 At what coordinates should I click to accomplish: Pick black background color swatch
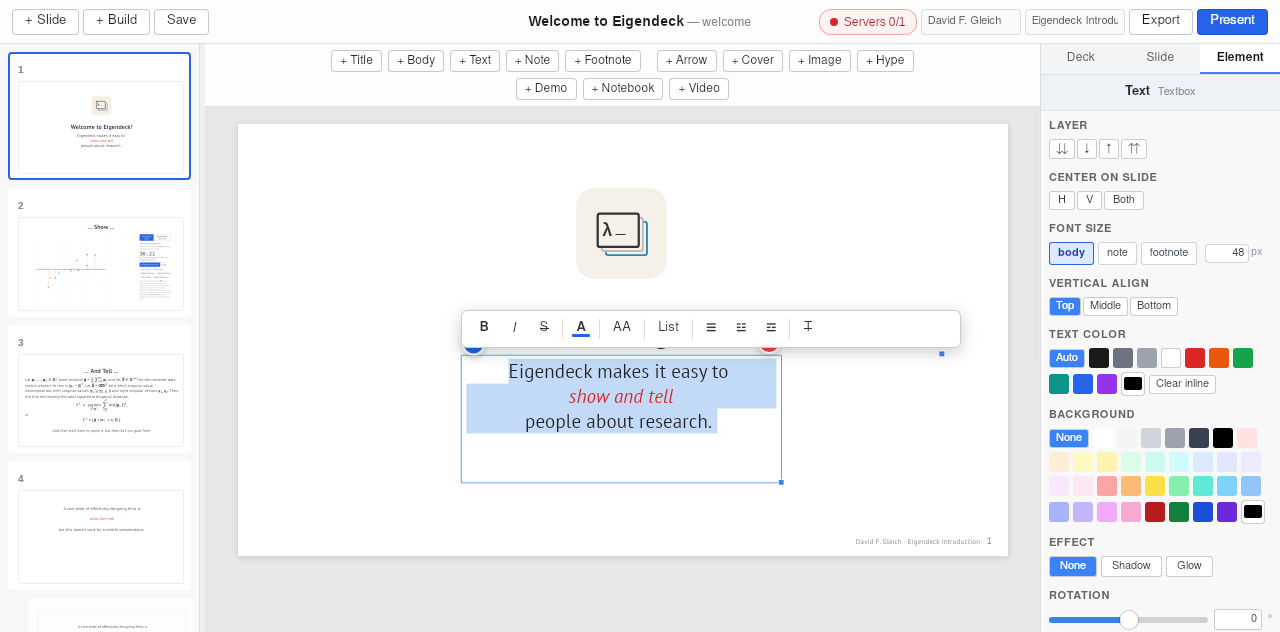pos(1223,438)
